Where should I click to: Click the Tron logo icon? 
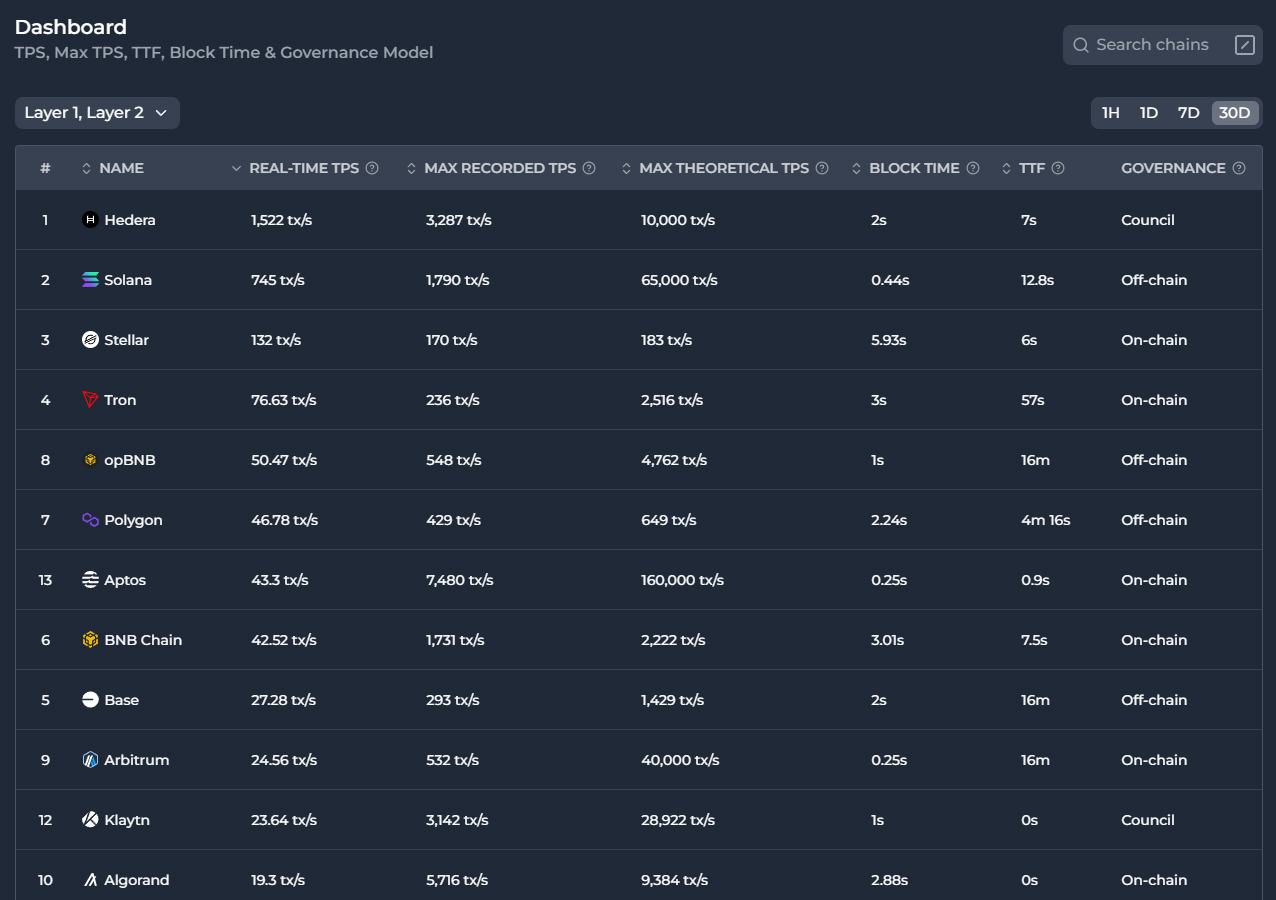(90, 400)
